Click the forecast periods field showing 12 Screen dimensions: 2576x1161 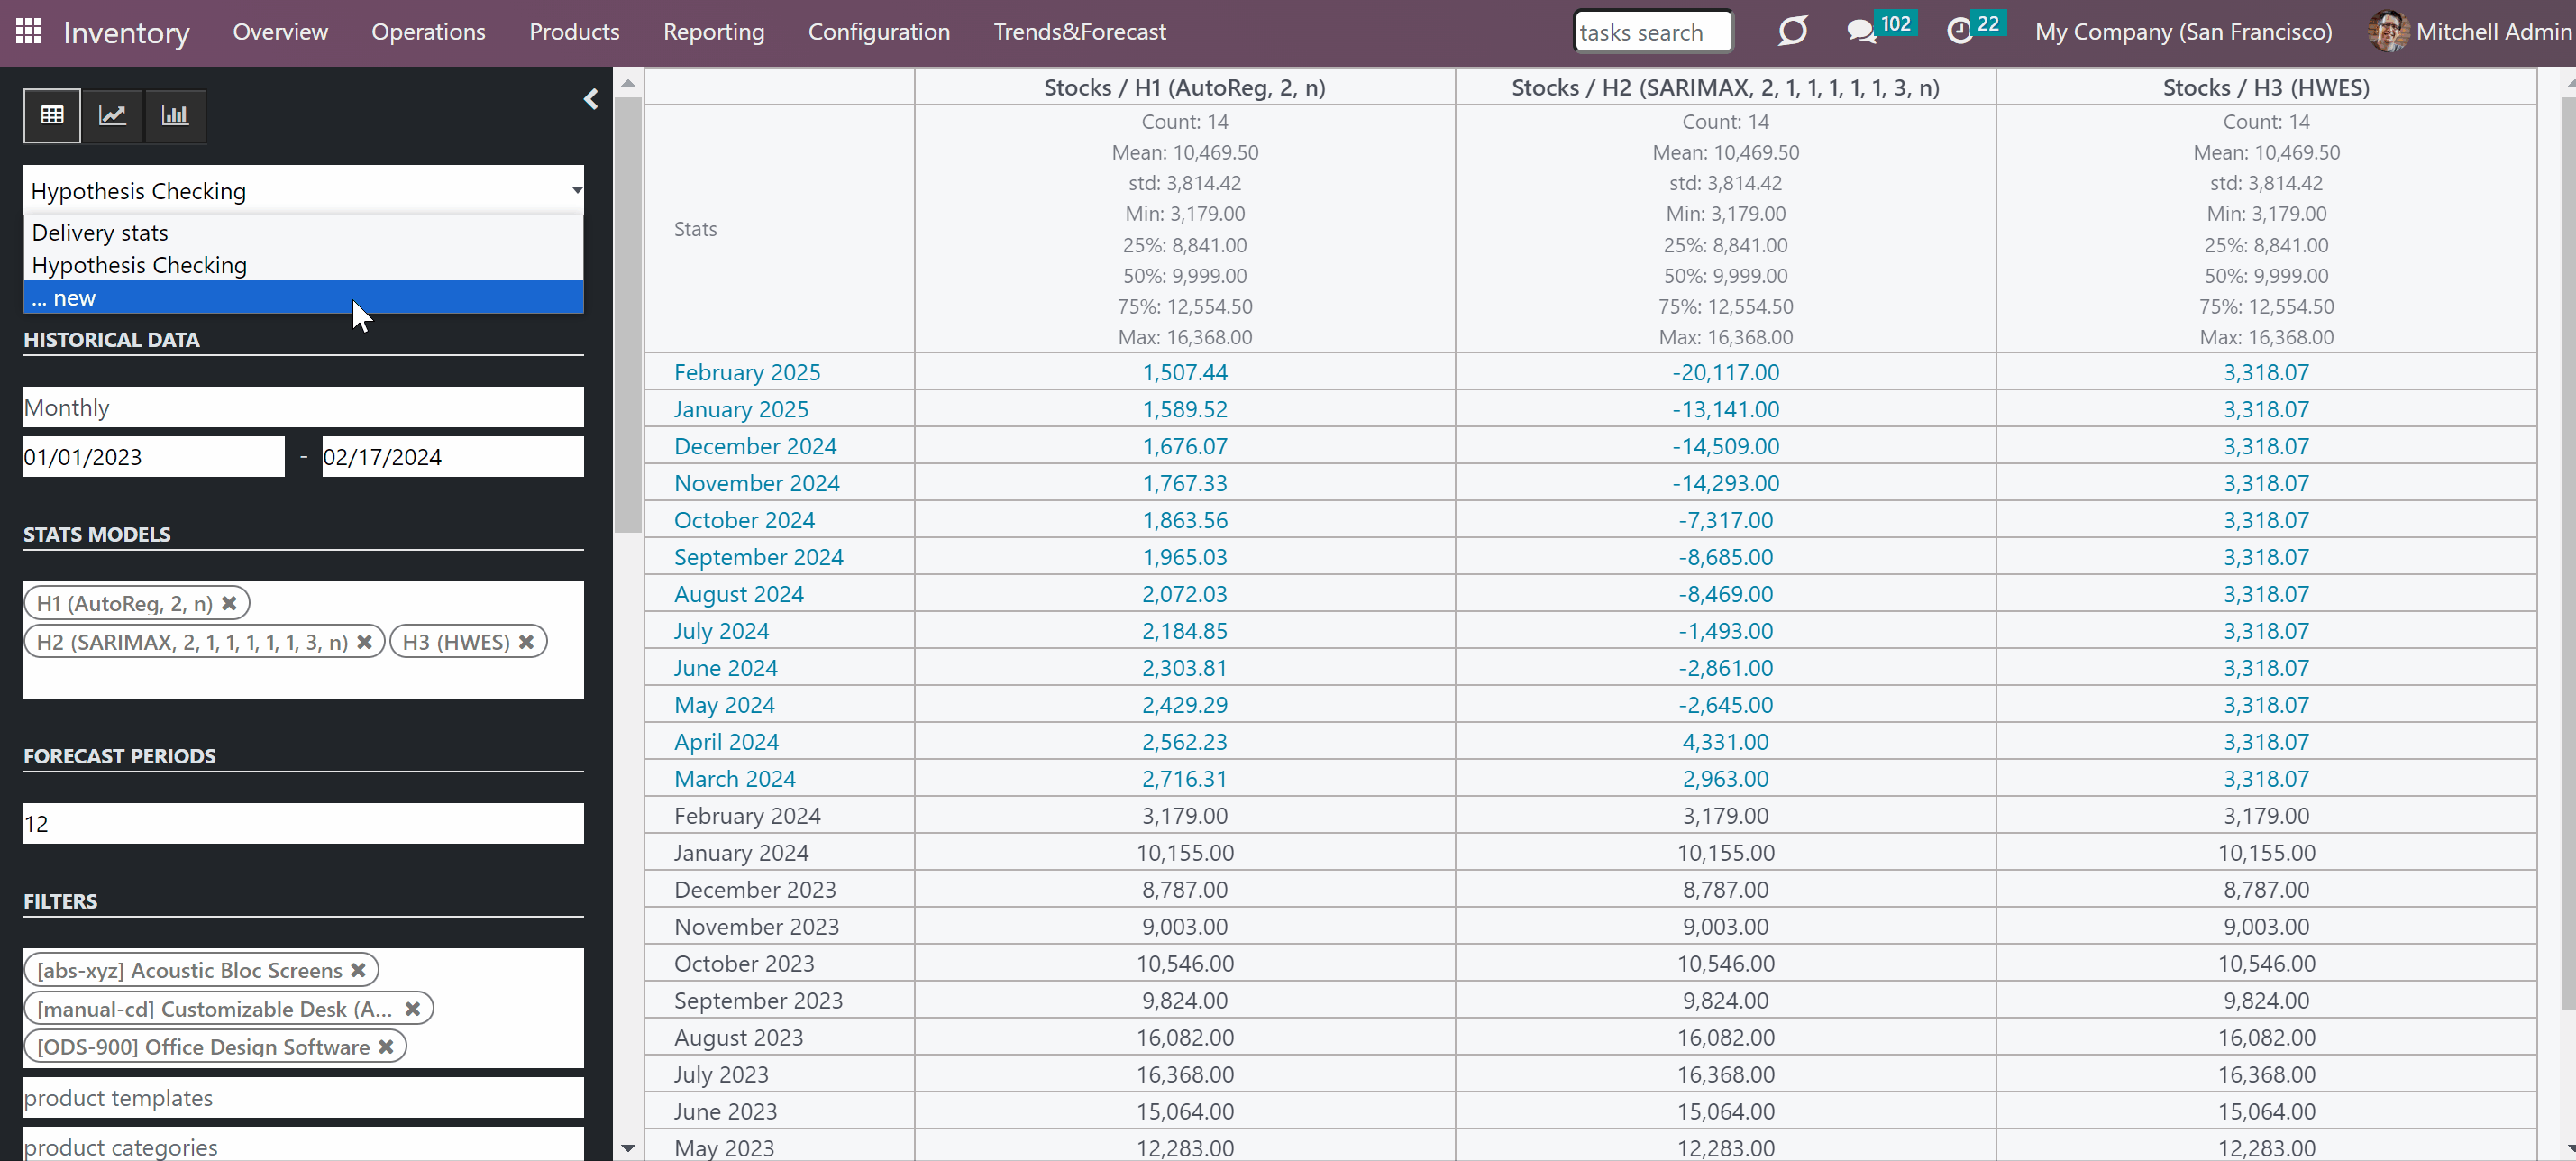coord(303,824)
